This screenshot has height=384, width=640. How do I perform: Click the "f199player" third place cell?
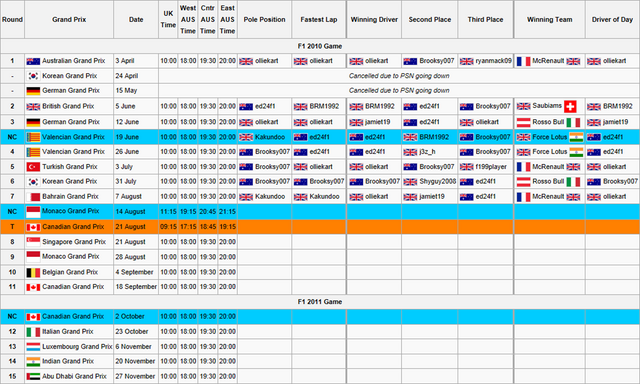(x=485, y=166)
